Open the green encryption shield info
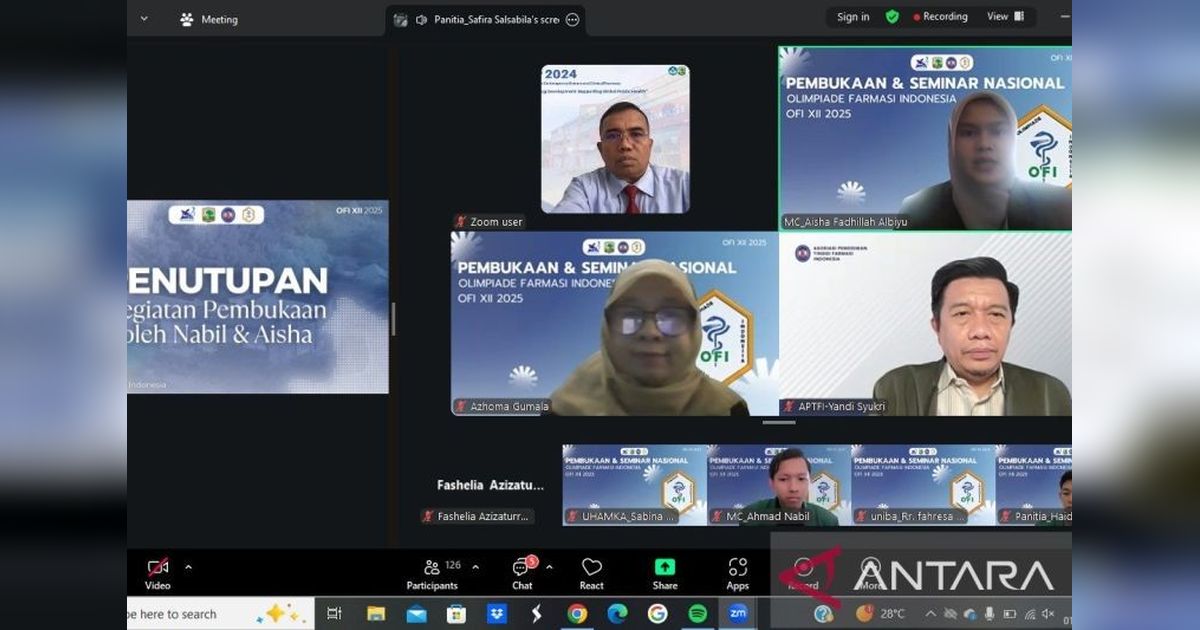This screenshot has width=1200, height=630. (892, 17)
